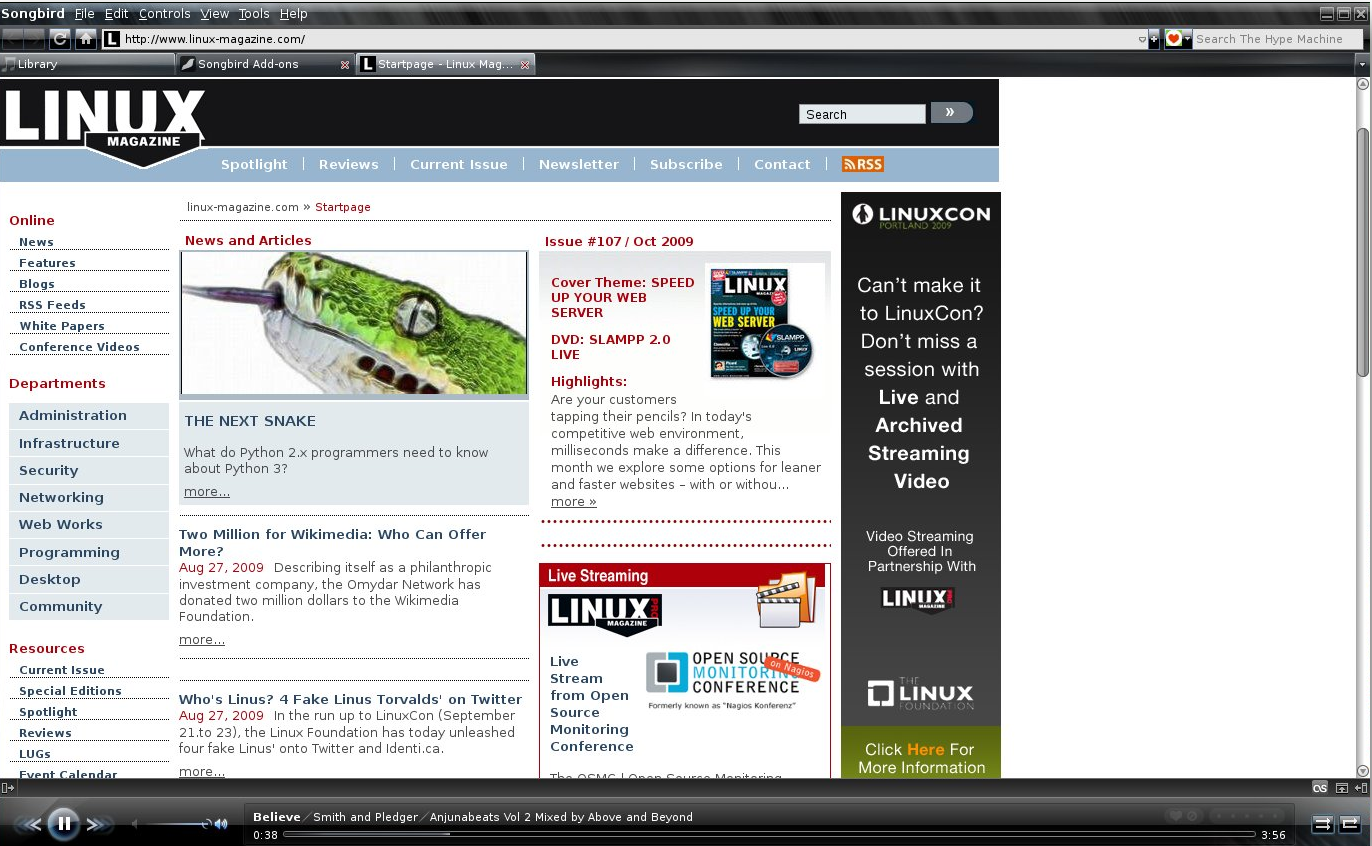Open the File menu
Image resolution: width=1372 pixels, height=846 pixels.
coord(85,14)
